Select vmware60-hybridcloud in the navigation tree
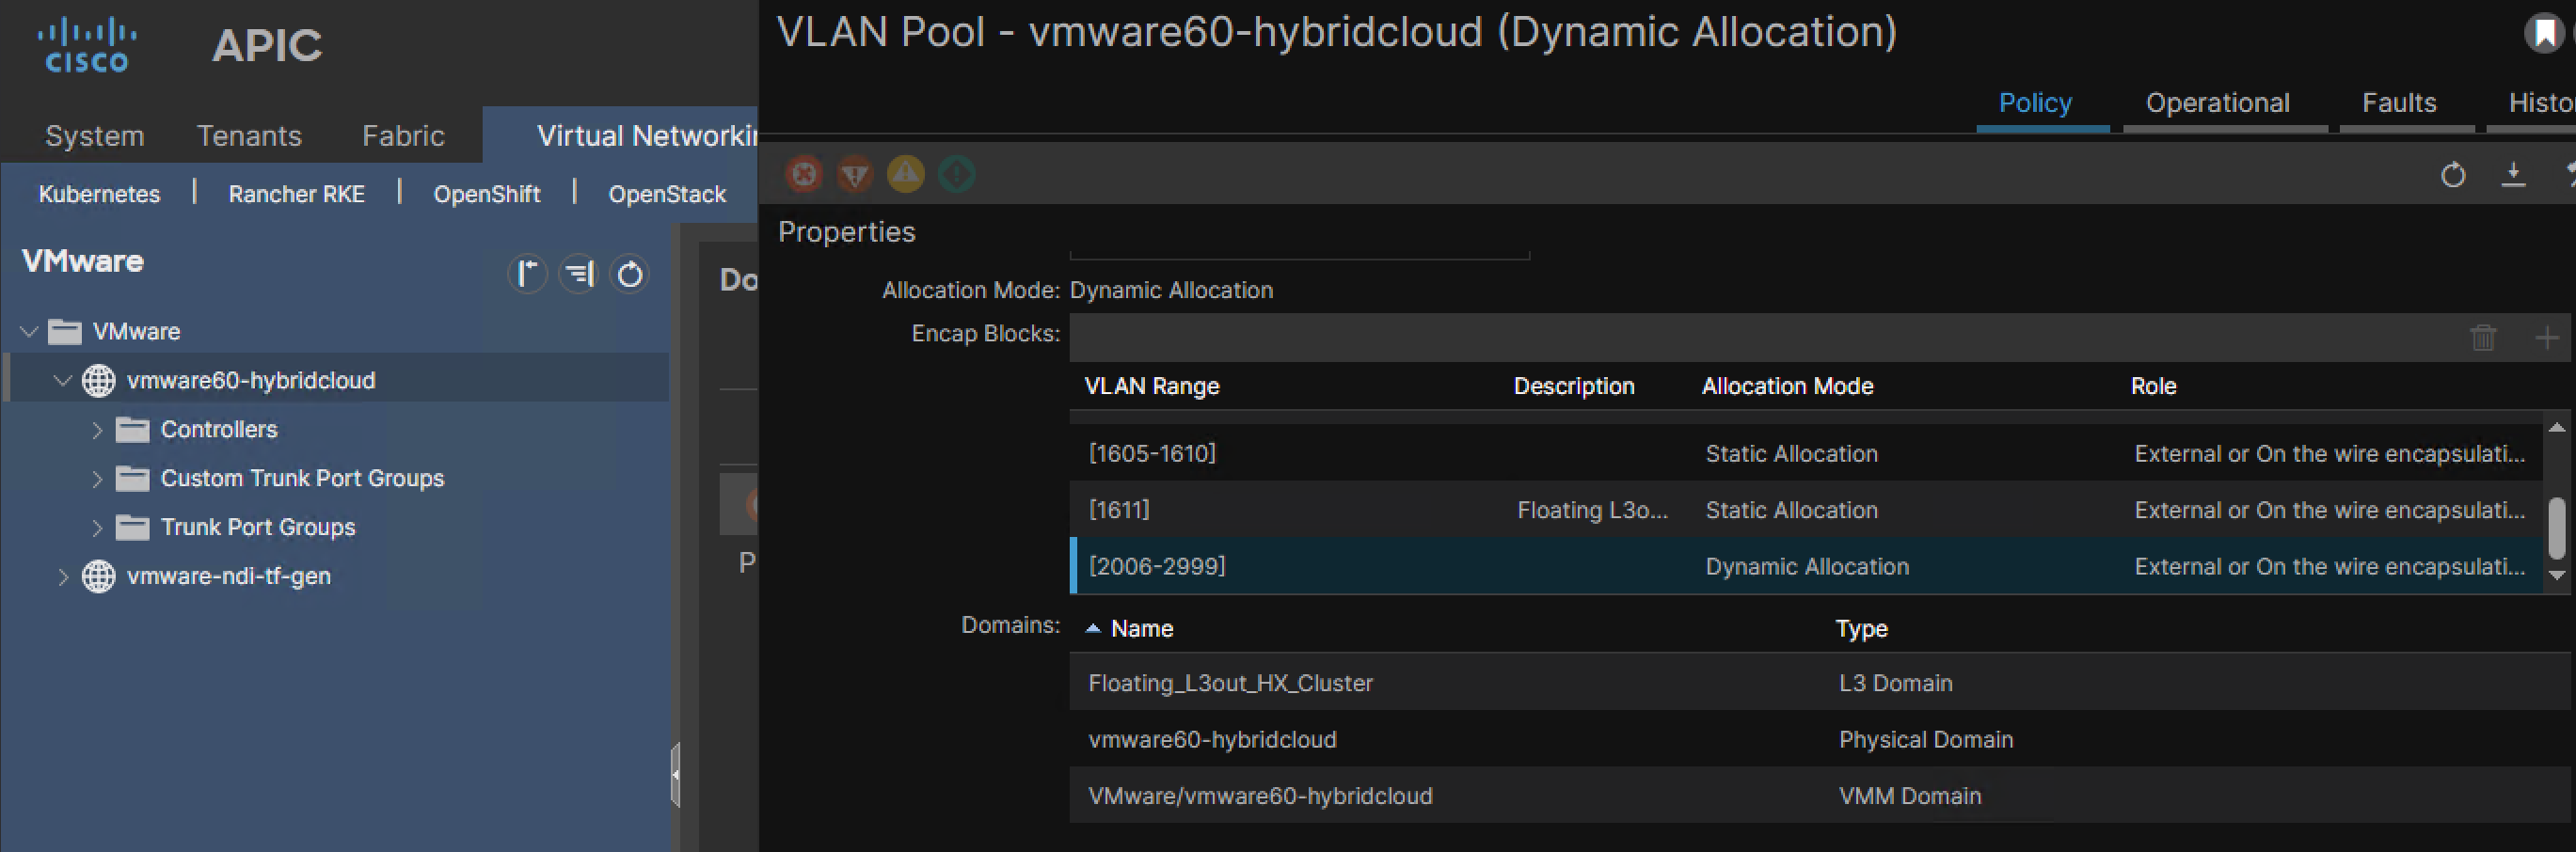The width and height of the screenshot is (2576, 852). 251,380
